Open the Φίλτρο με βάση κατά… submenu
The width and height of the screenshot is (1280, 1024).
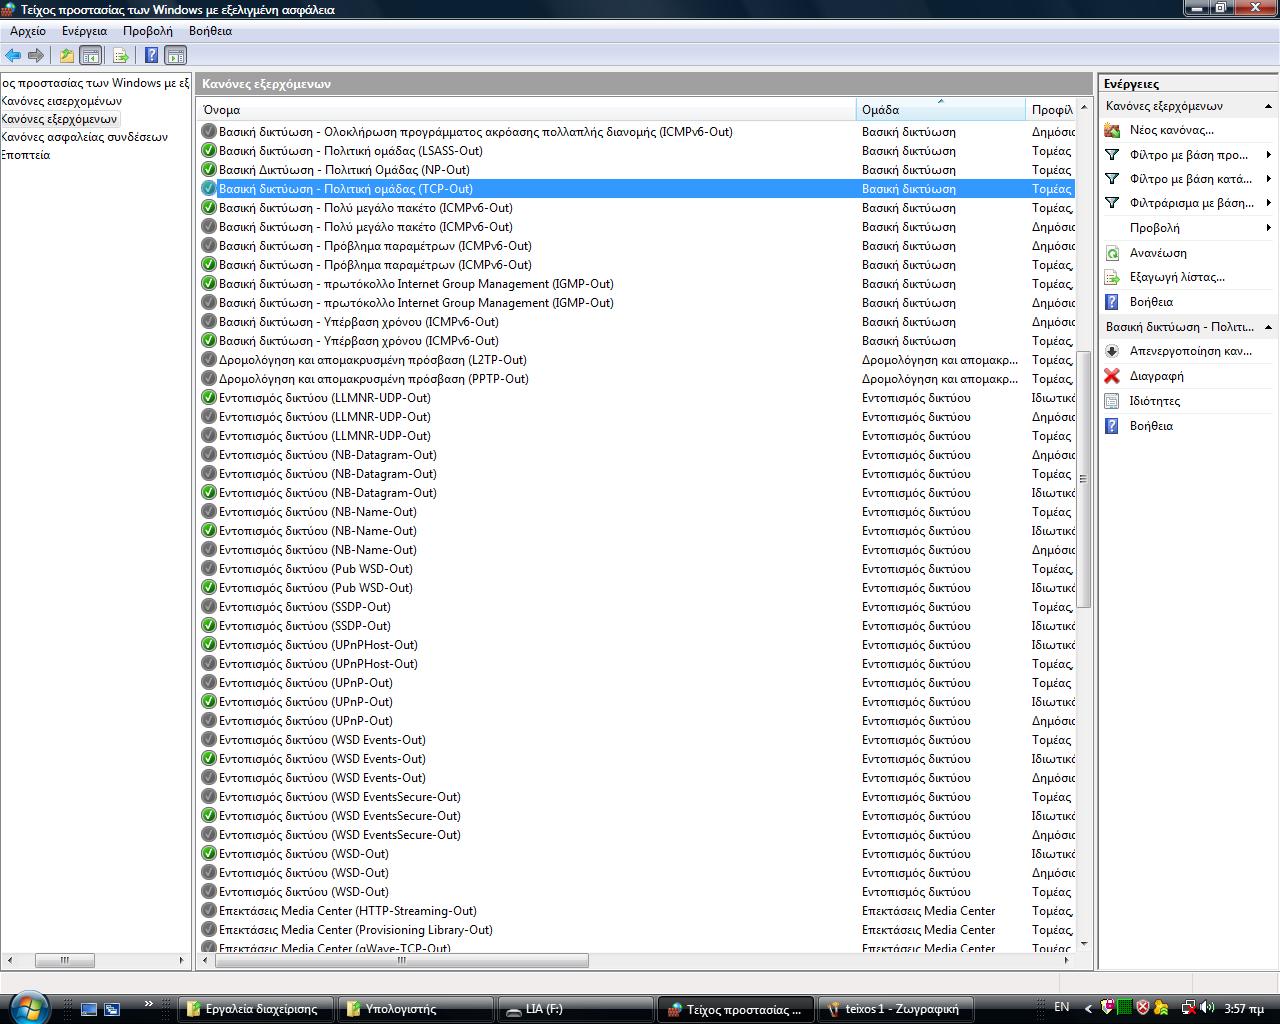(1191, 179)
